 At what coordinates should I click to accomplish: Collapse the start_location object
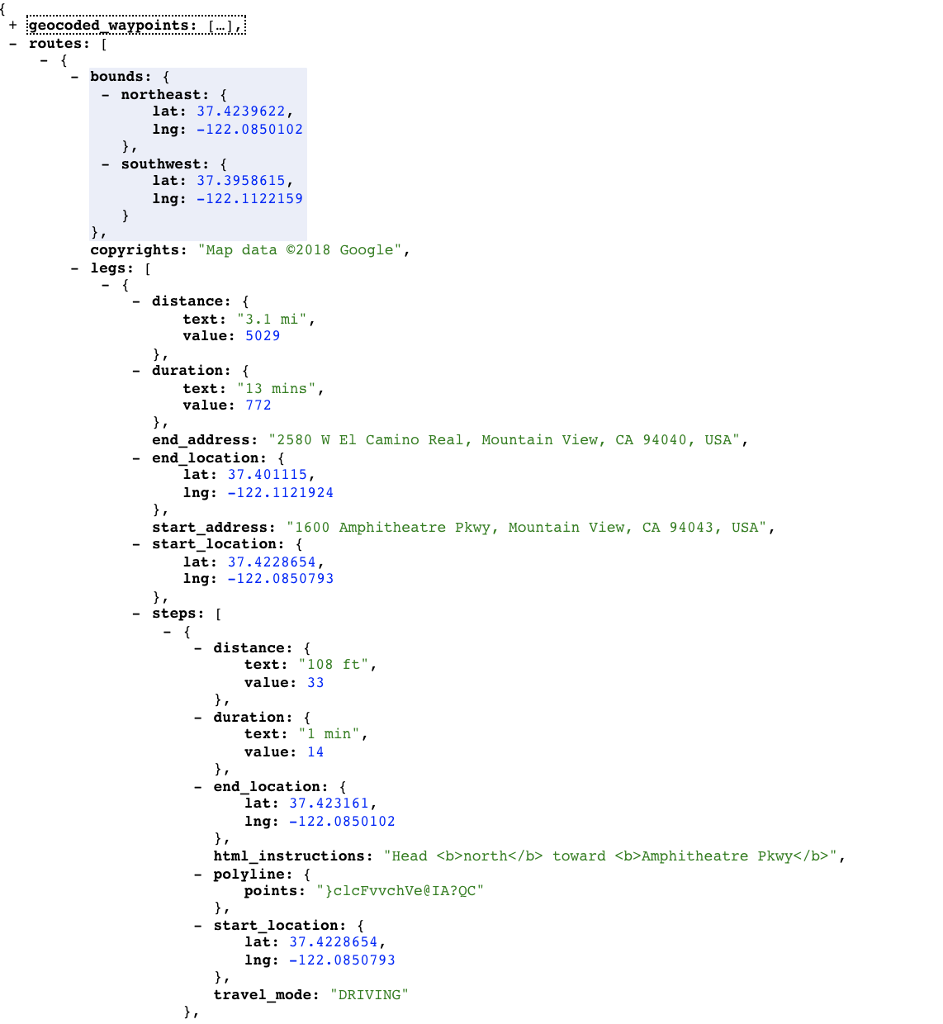[x=136, y=544]
